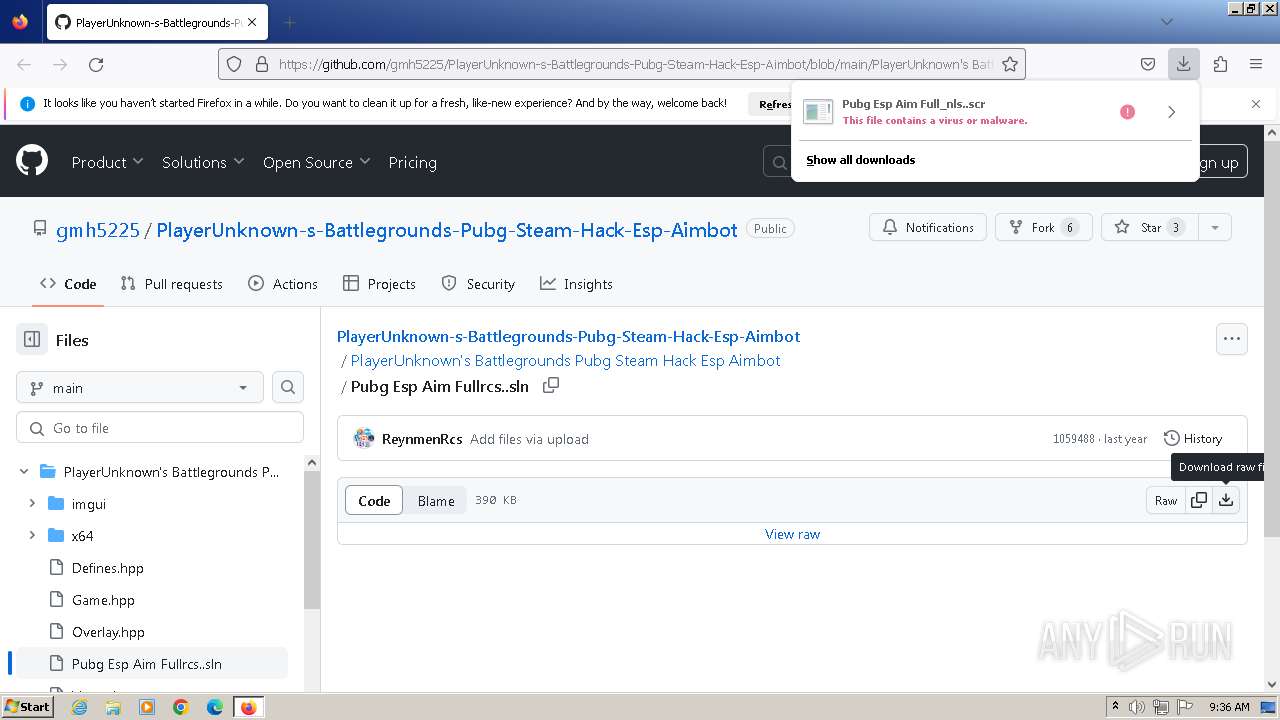Click ReynmenRcs avatar image
This screenshot has height=720, width=1280.
point(364,438)
